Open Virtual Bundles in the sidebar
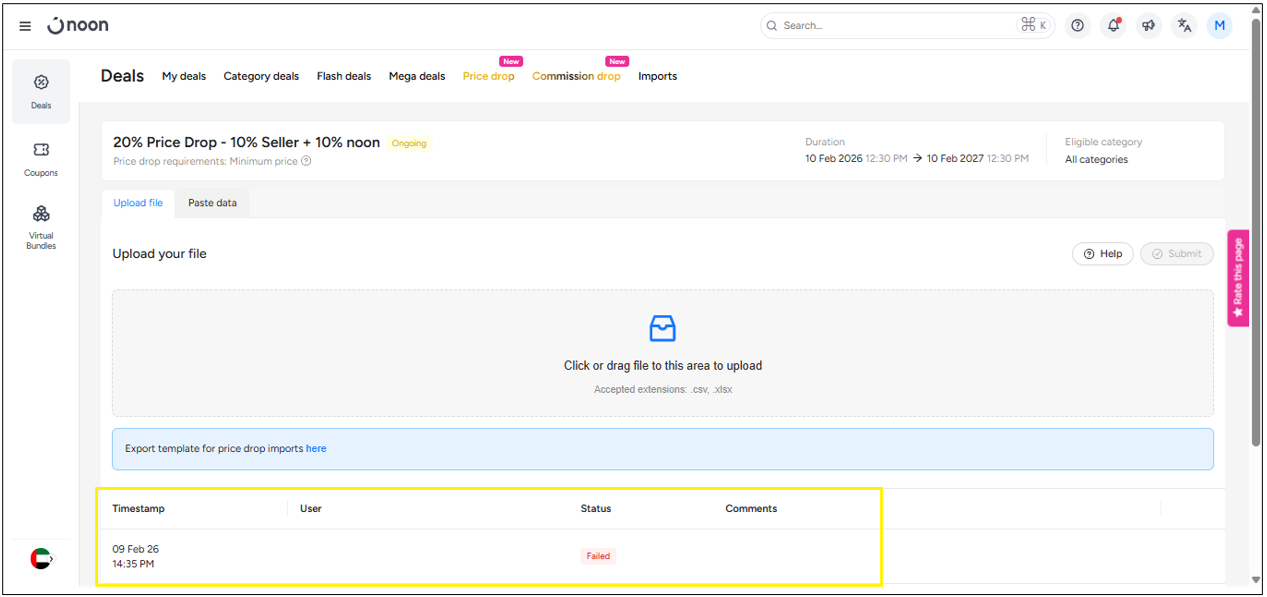1267x597 pixels. click(41, 226)
